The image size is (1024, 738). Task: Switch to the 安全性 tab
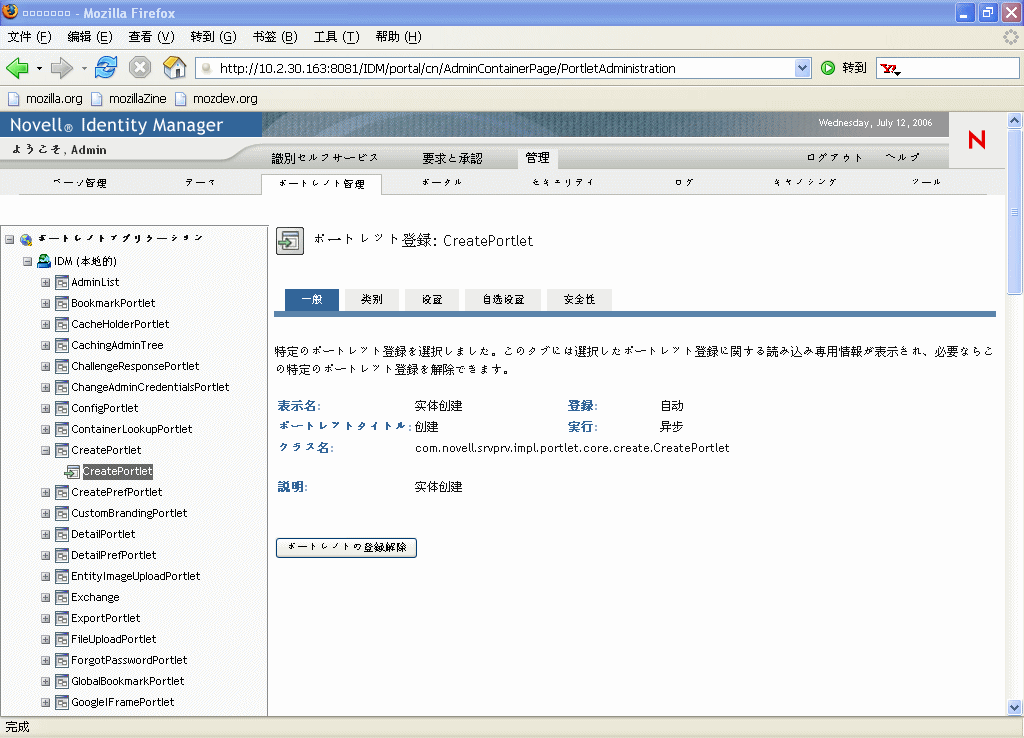tap(579, 299)
